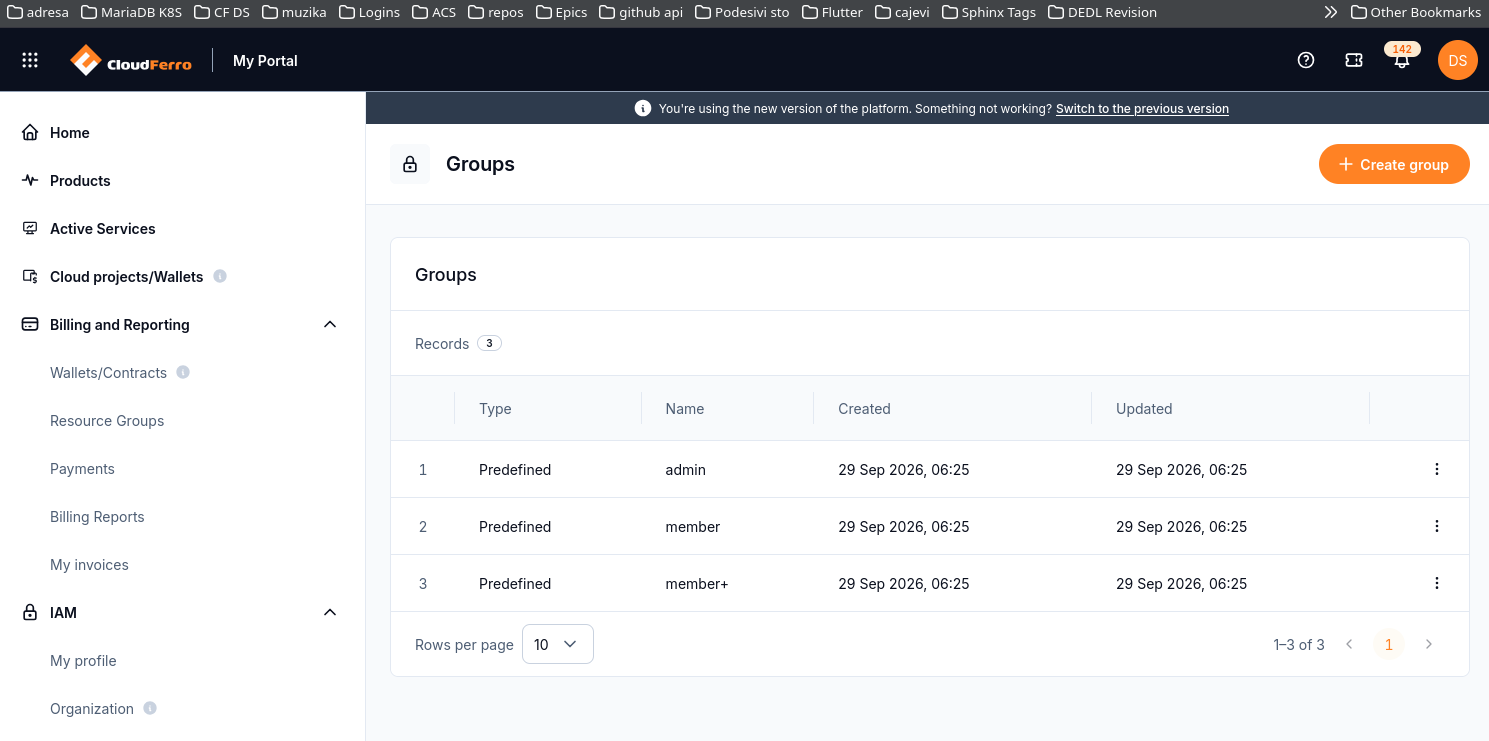Open Cloud projects/Wallets in the sidebar
1489x741 pixels.
(126, 276)
